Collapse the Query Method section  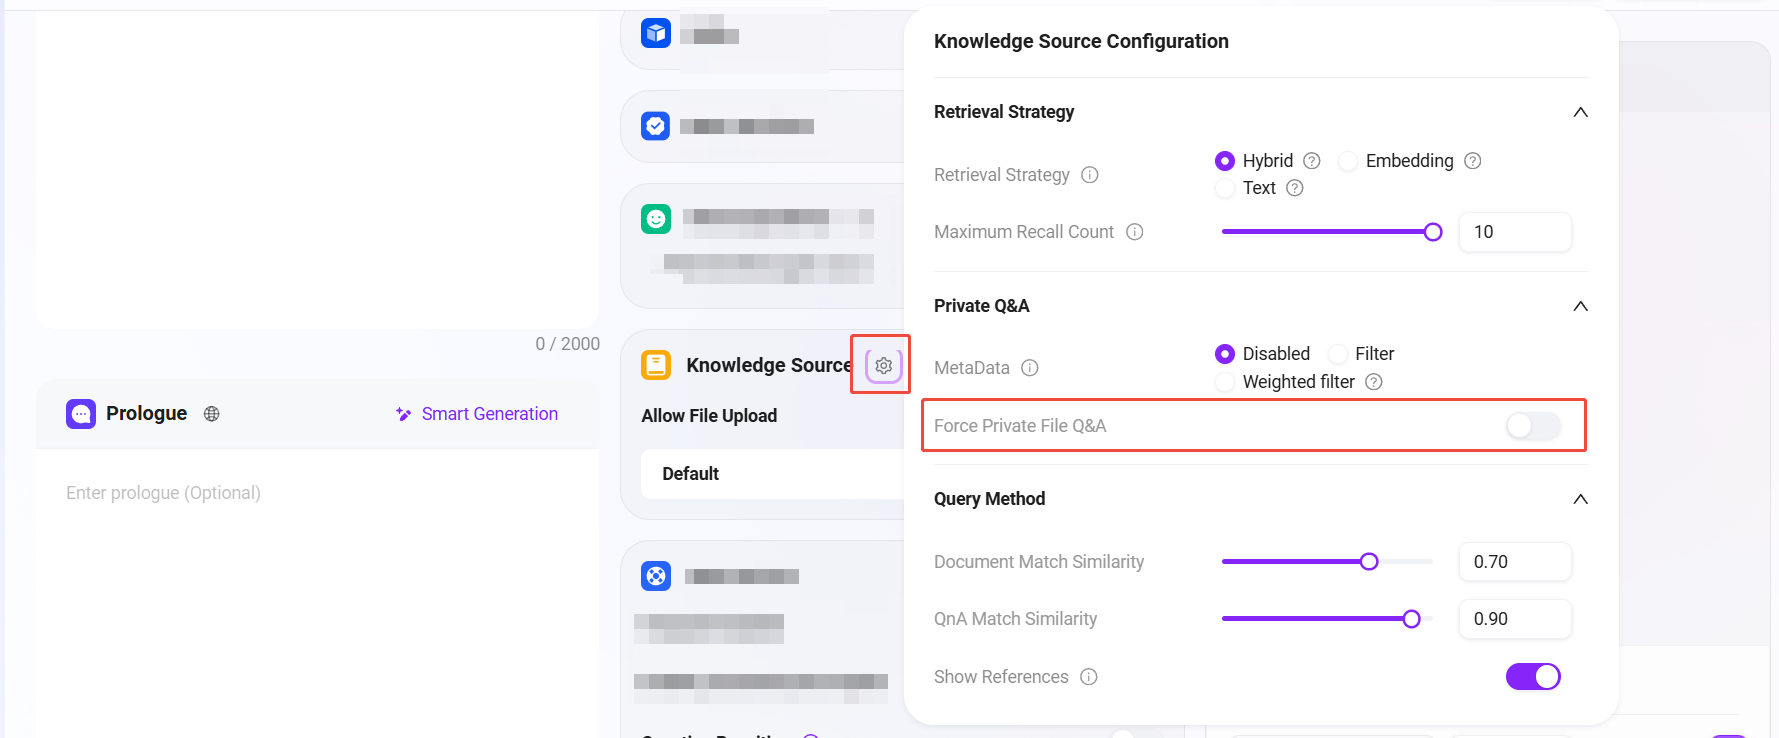tap(1580, 499)
